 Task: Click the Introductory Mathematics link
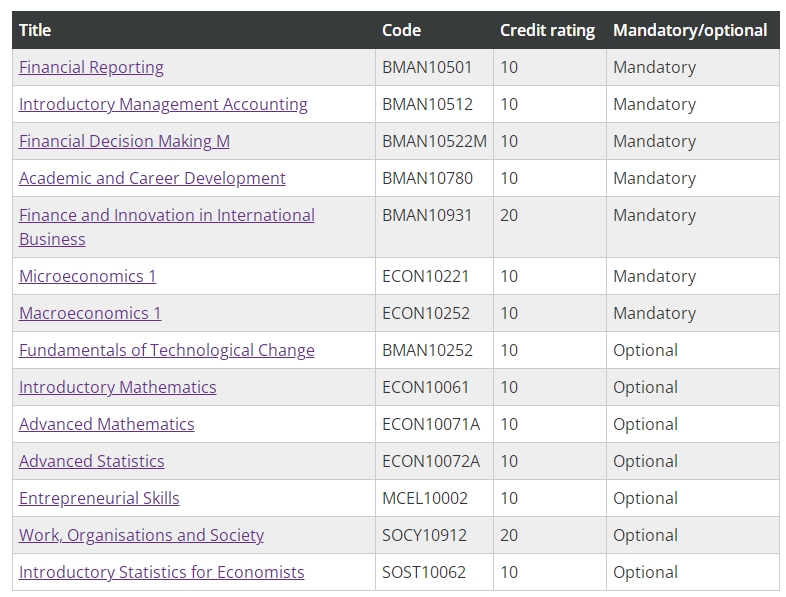point(118,387)
